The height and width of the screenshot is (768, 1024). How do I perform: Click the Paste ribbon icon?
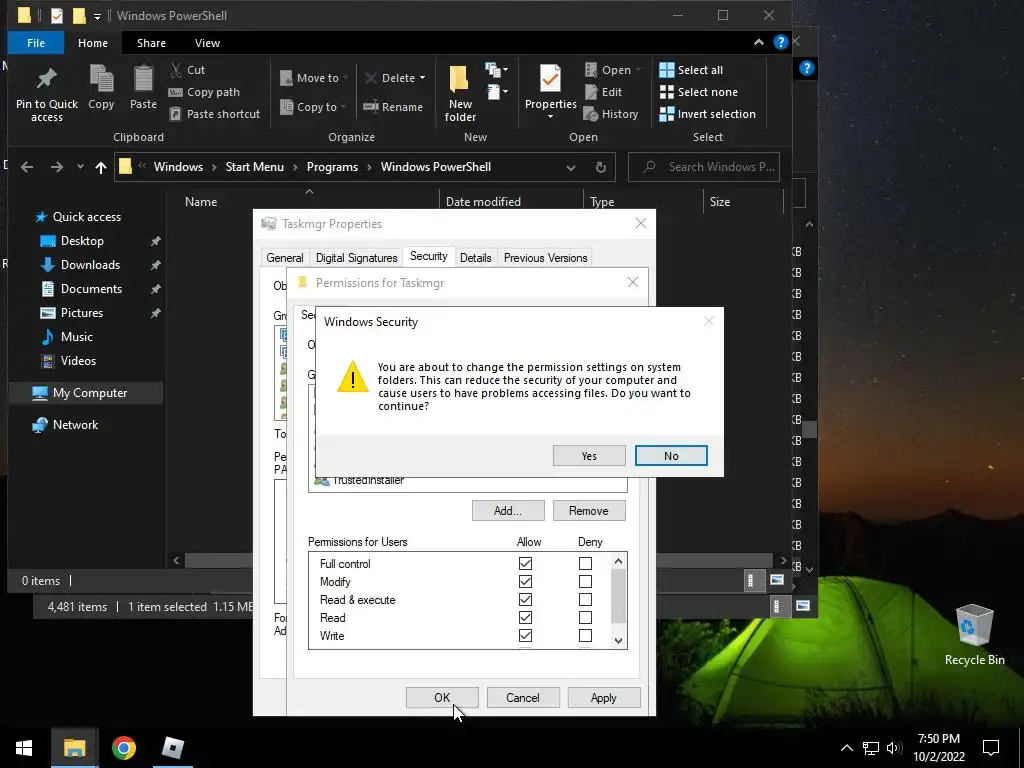pos(143,79)
